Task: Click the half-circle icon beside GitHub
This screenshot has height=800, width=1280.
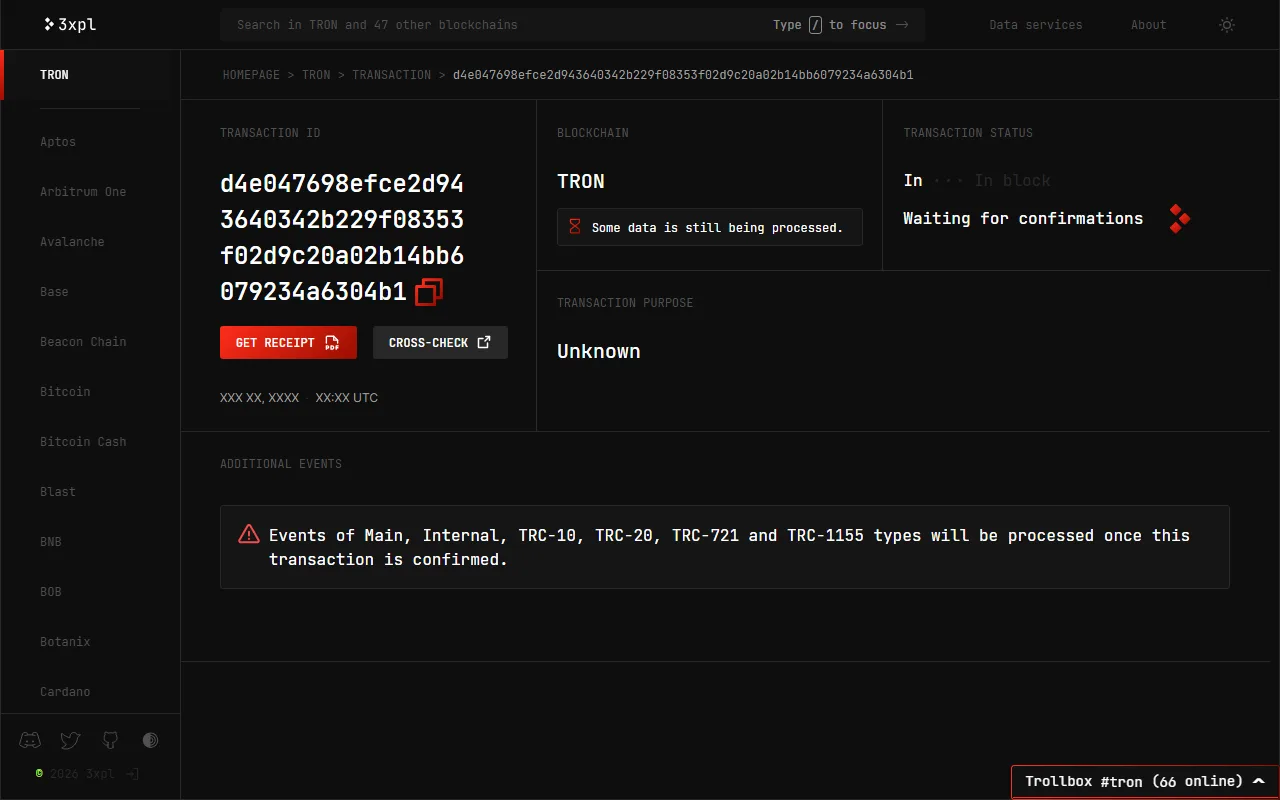Action: click(x=150, y=740)
